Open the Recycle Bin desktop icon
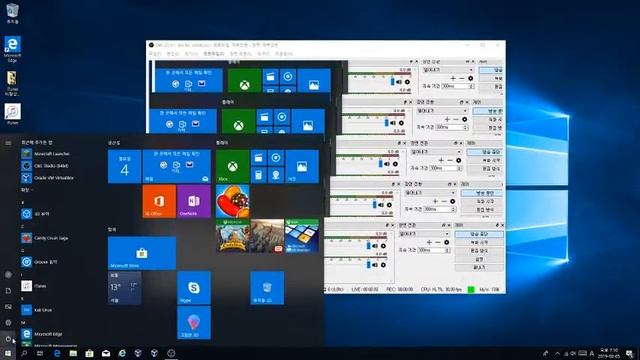This screenshot has width=640, height=360. [x=12, y=13]
